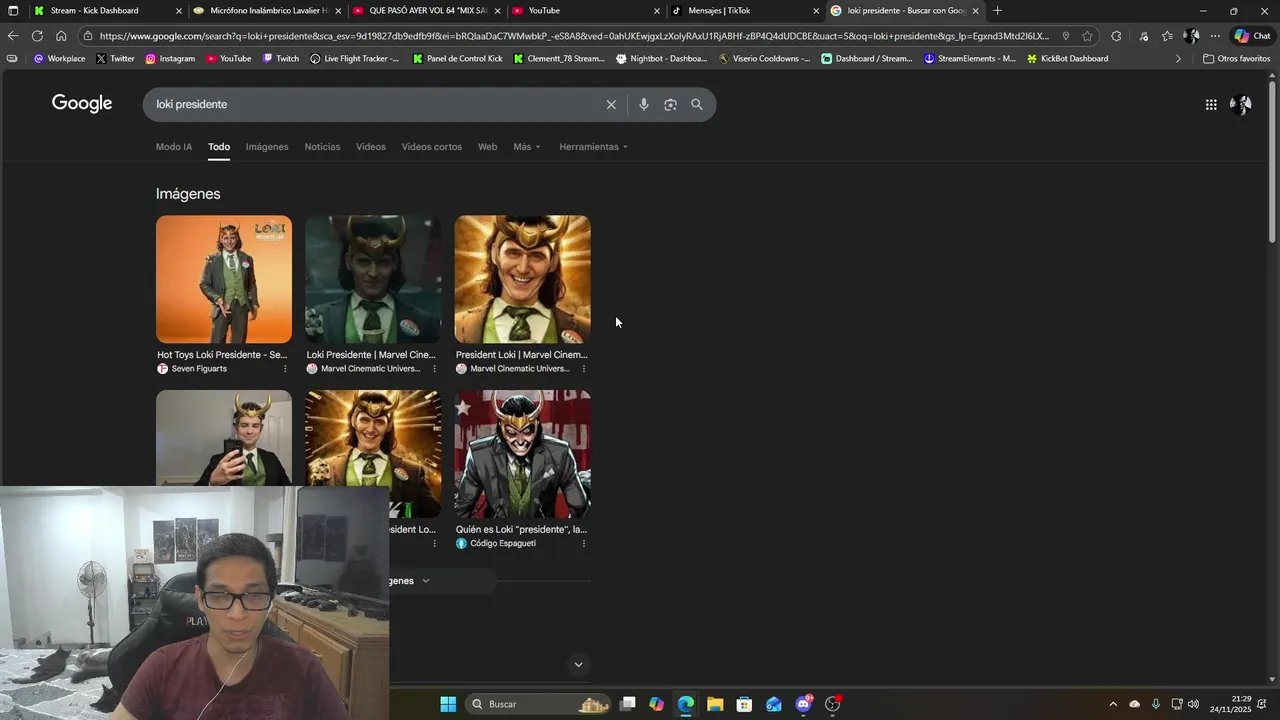The image size is (1280, 720).
Task: Open the Google apps grid
Action: point(1211,105)
